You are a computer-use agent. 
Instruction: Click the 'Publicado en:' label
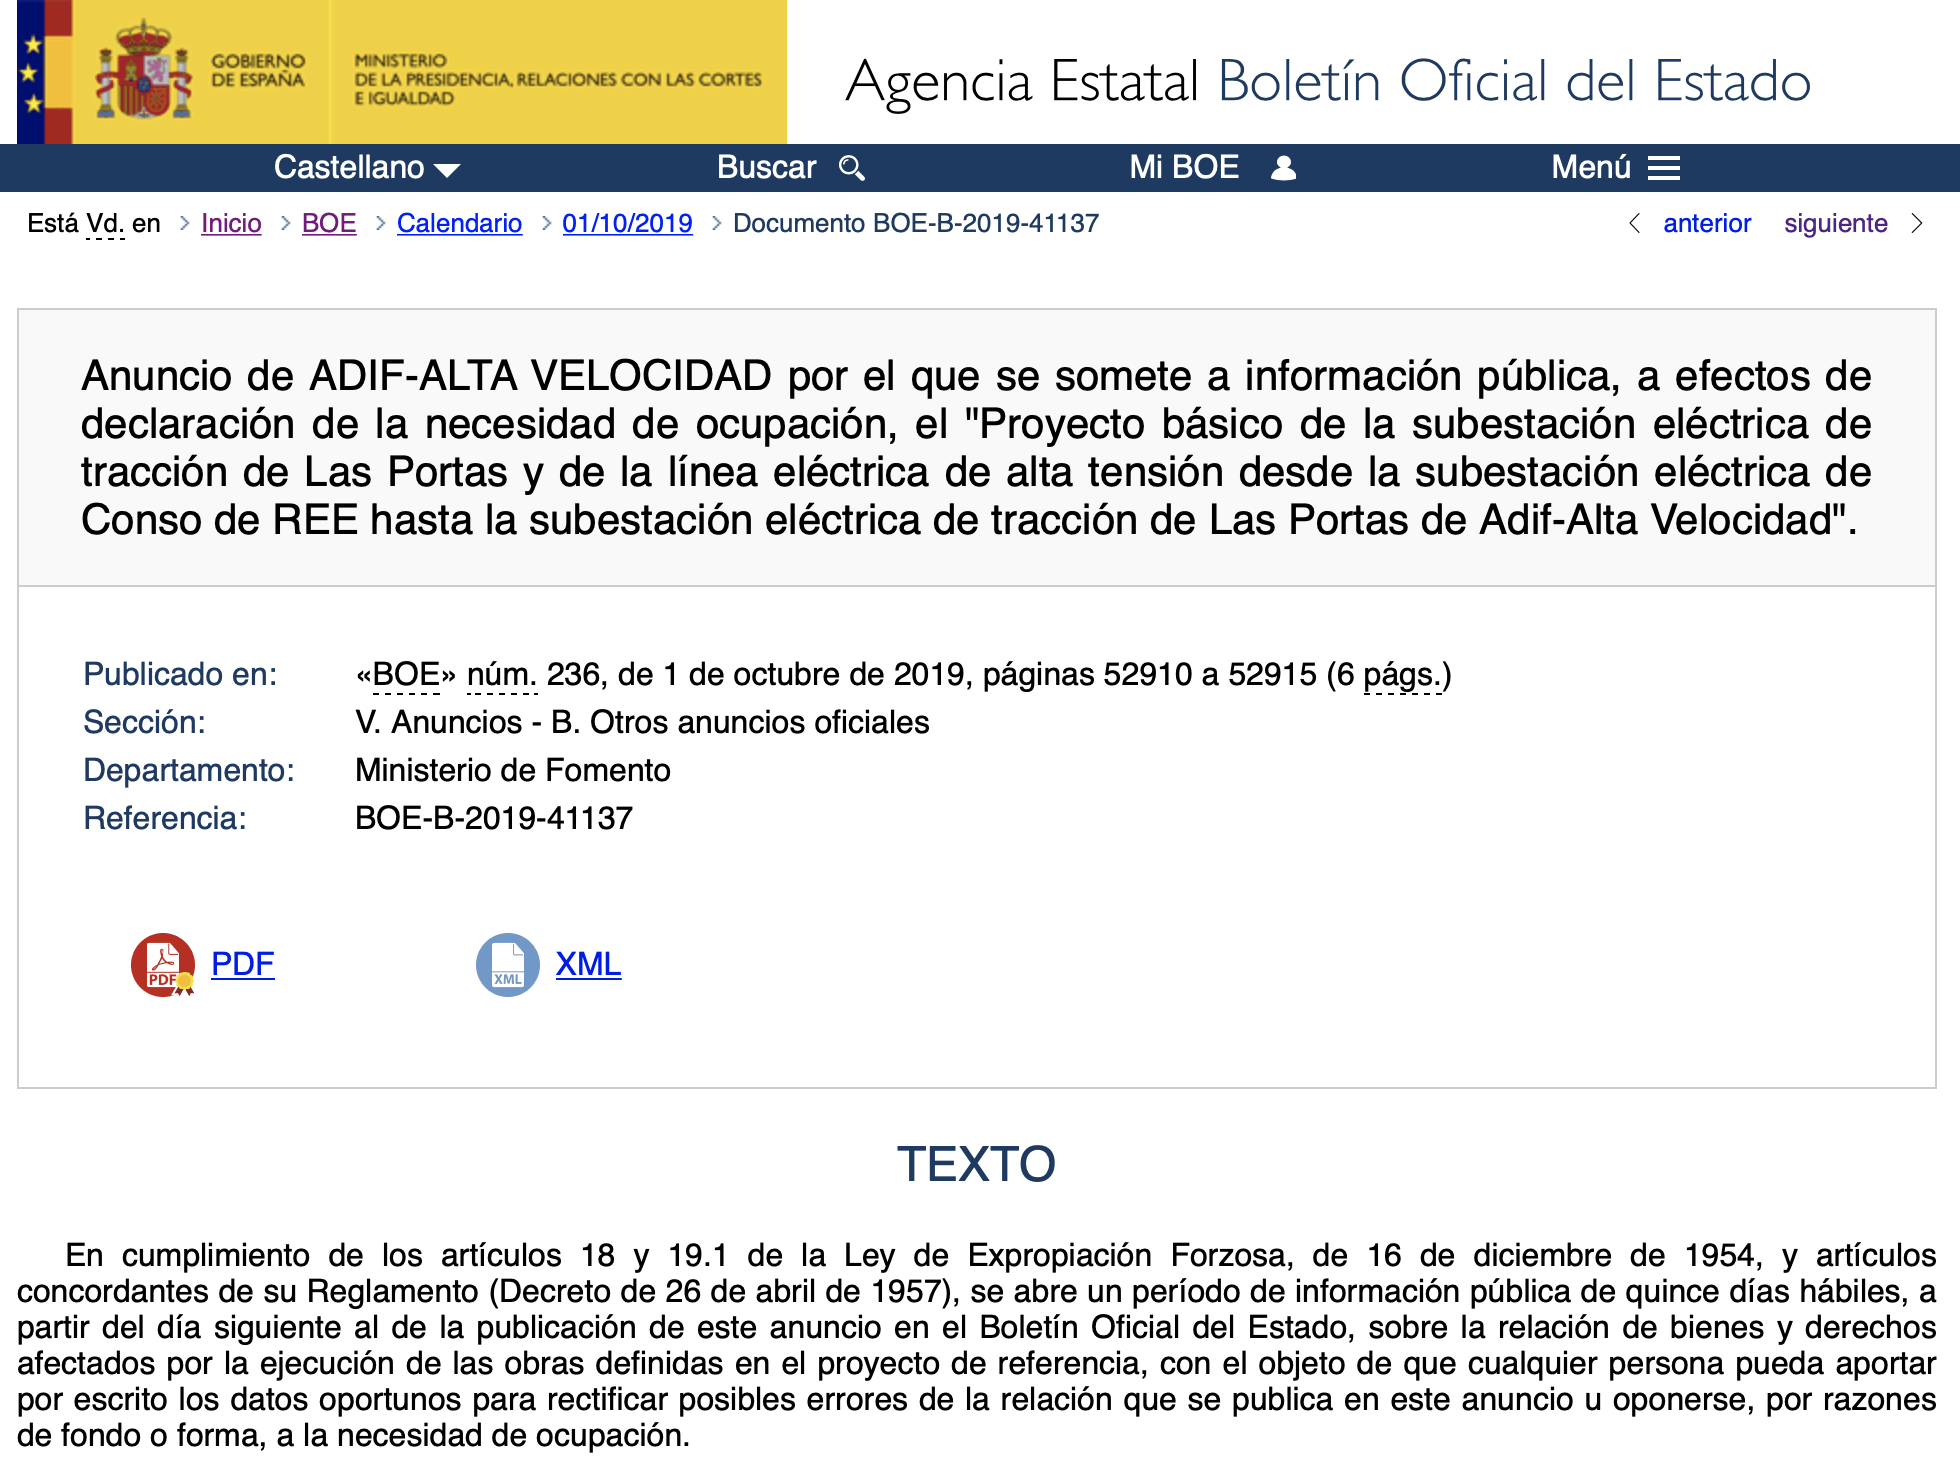pos(180,675)
